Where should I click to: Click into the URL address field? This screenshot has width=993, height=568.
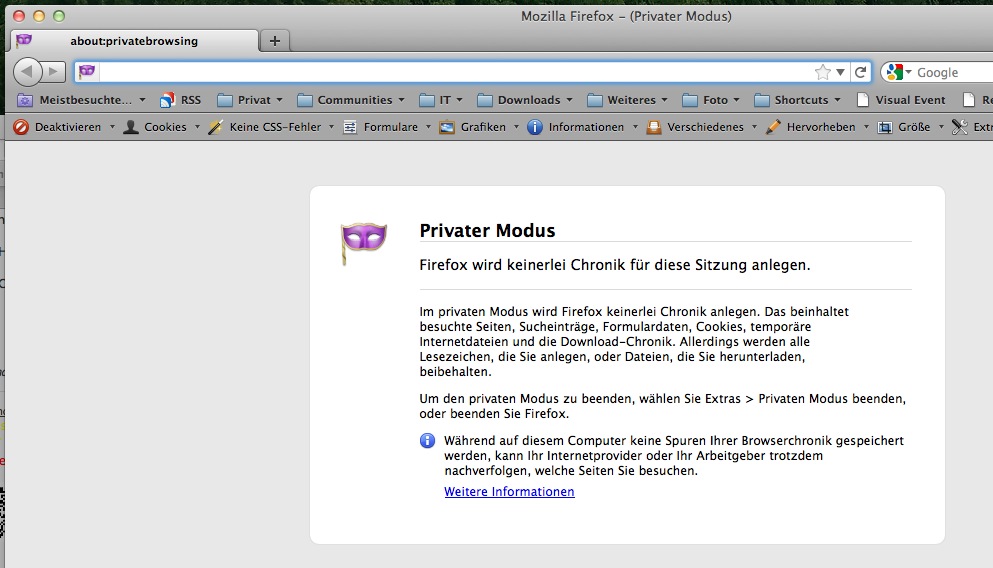(450, 72)
